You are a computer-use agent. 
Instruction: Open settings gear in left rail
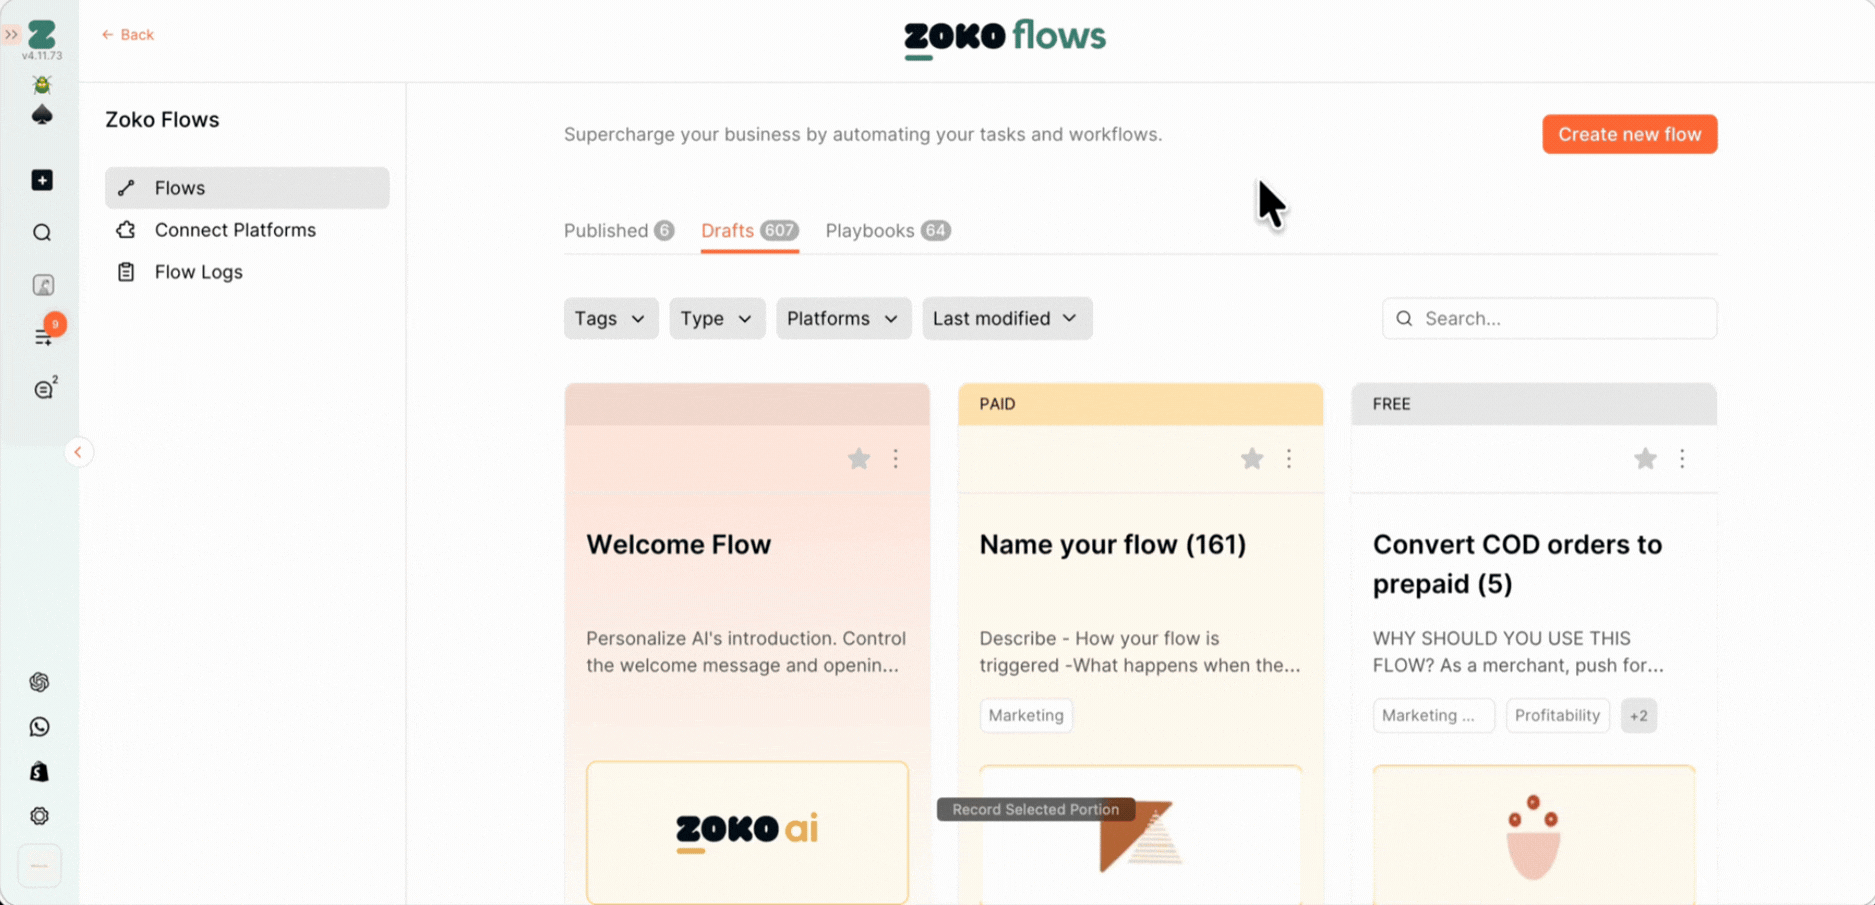pyautogui.click(x=40, y=816)
